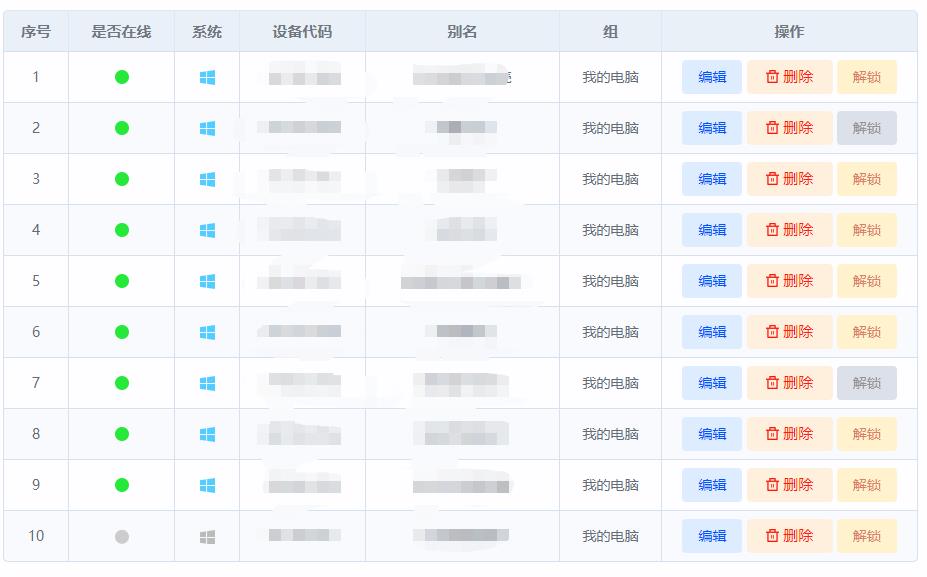Click 删除 for row 6
Viewport: 927px width, 577px height.
tap(790, 332)
